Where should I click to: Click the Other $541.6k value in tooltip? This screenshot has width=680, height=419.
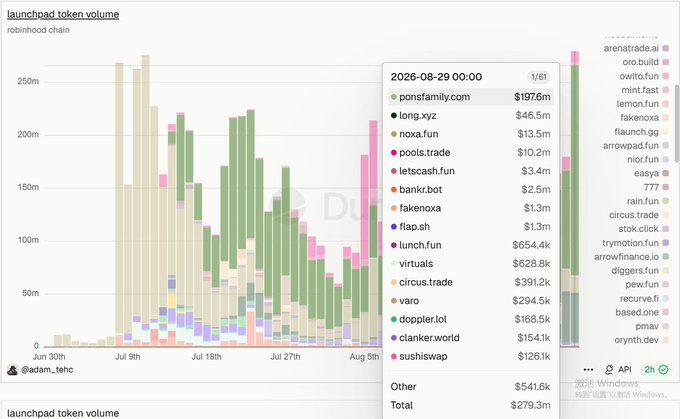[x=532, y=386]
